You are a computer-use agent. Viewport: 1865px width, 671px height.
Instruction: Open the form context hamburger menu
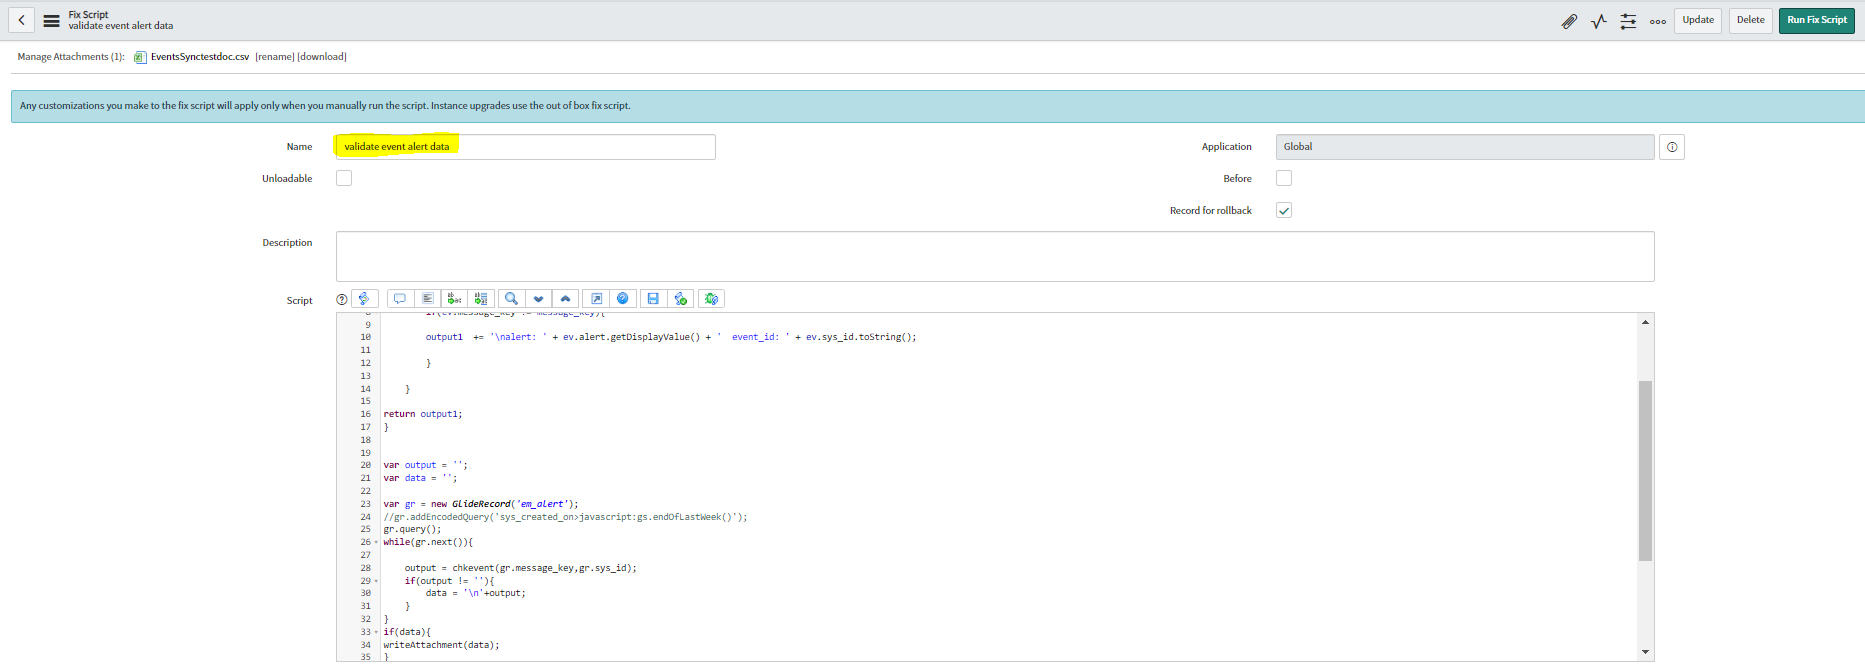click(x=51, y=20)
